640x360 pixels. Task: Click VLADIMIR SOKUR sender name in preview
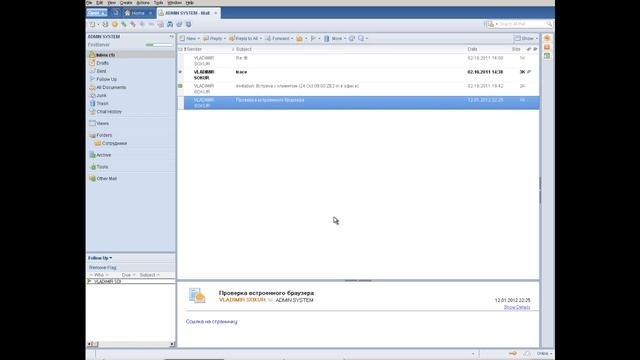tap(242, 300)
